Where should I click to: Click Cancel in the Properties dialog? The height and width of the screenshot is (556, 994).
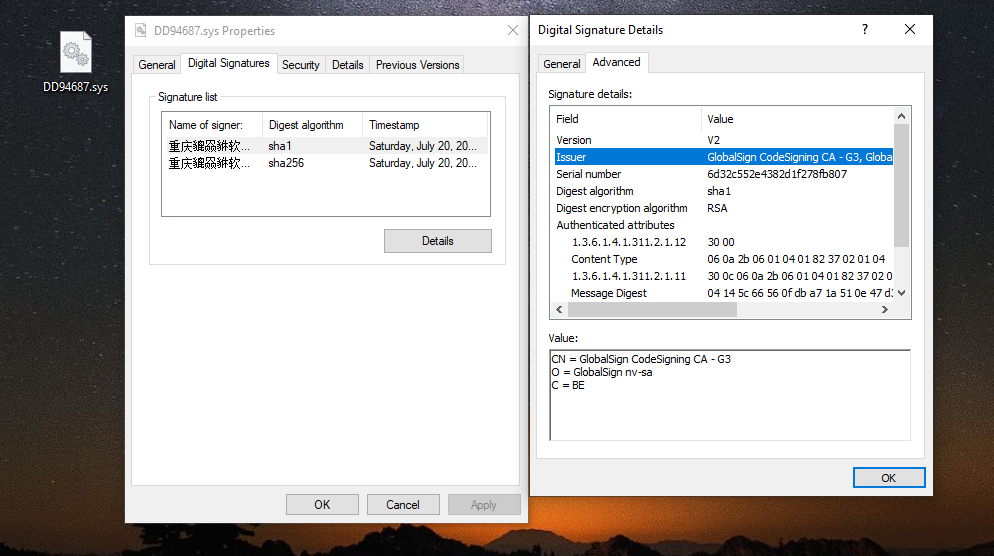pyautogui.click(x=403, y=505)
